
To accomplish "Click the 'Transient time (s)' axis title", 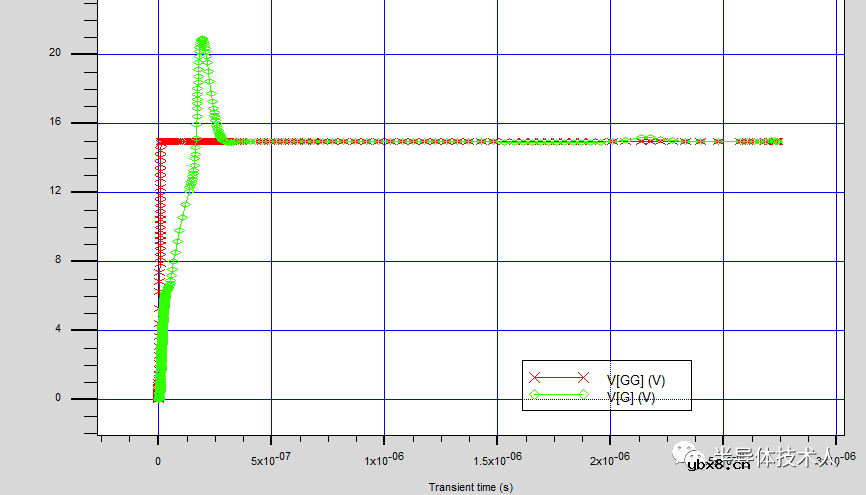I will pos(471,487).
